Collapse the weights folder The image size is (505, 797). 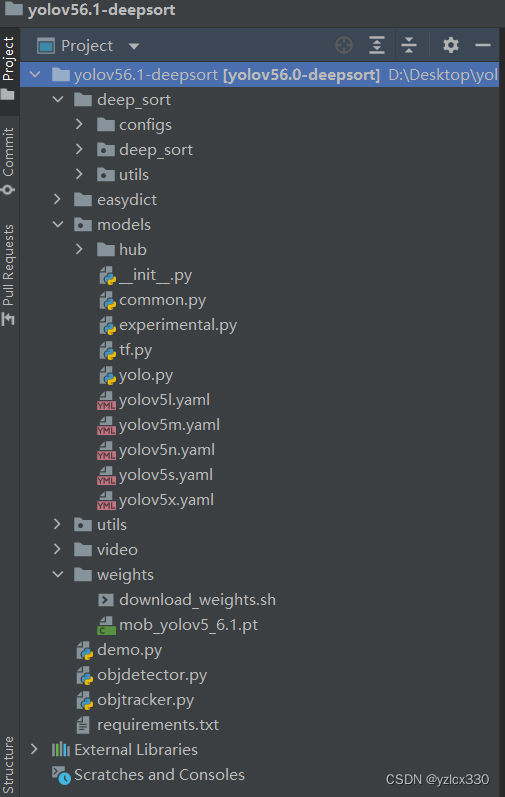pos(58,574)
